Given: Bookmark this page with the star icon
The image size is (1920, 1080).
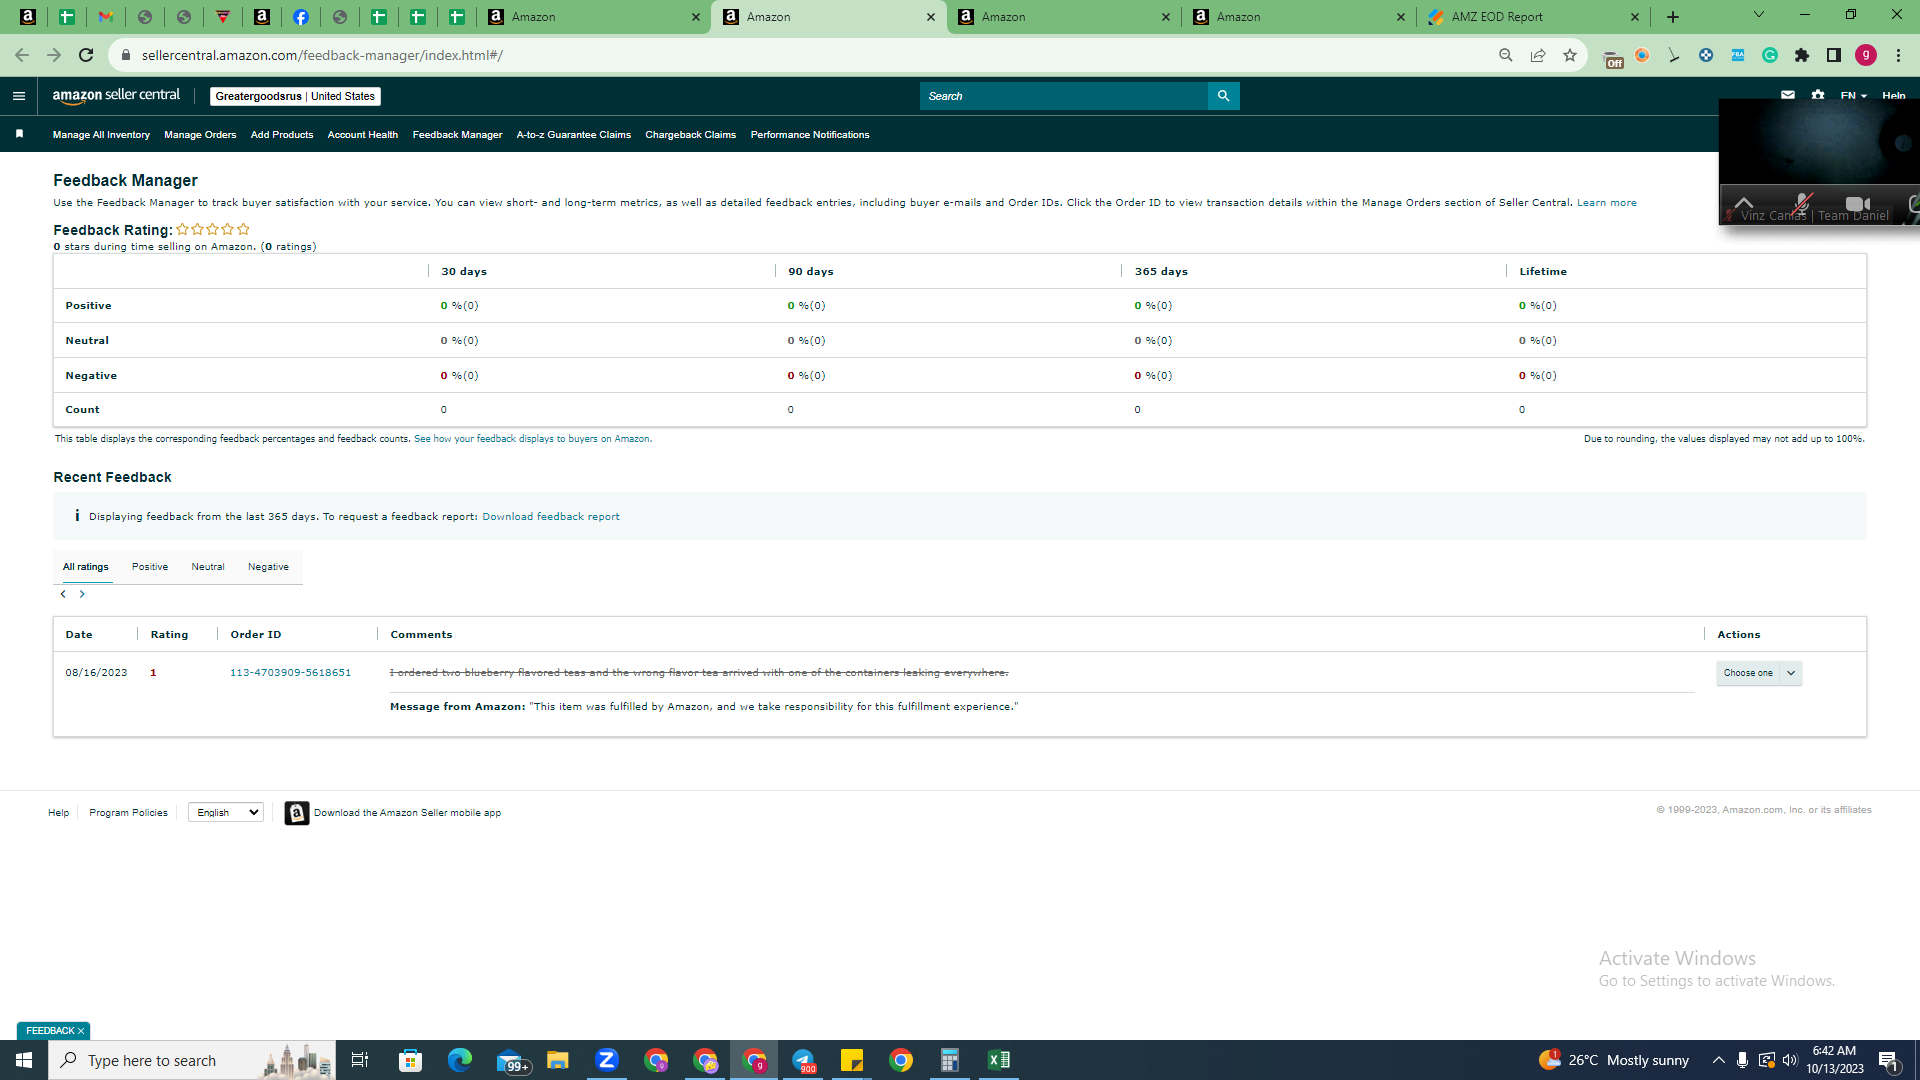Looking at the screenshot, I should 1570,55.
